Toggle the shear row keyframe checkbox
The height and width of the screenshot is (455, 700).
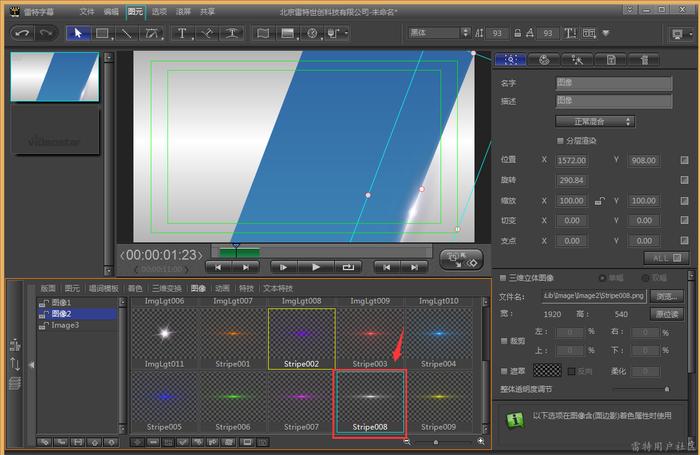pos(684,220)
